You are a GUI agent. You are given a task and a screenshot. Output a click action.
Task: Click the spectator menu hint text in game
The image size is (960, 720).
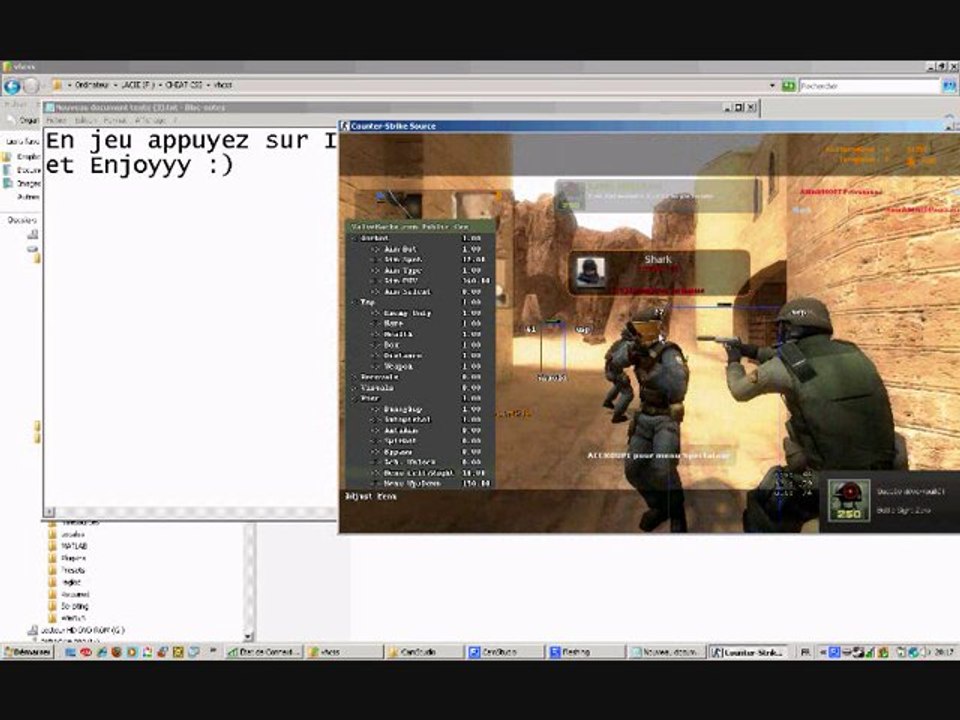[658, 456]
